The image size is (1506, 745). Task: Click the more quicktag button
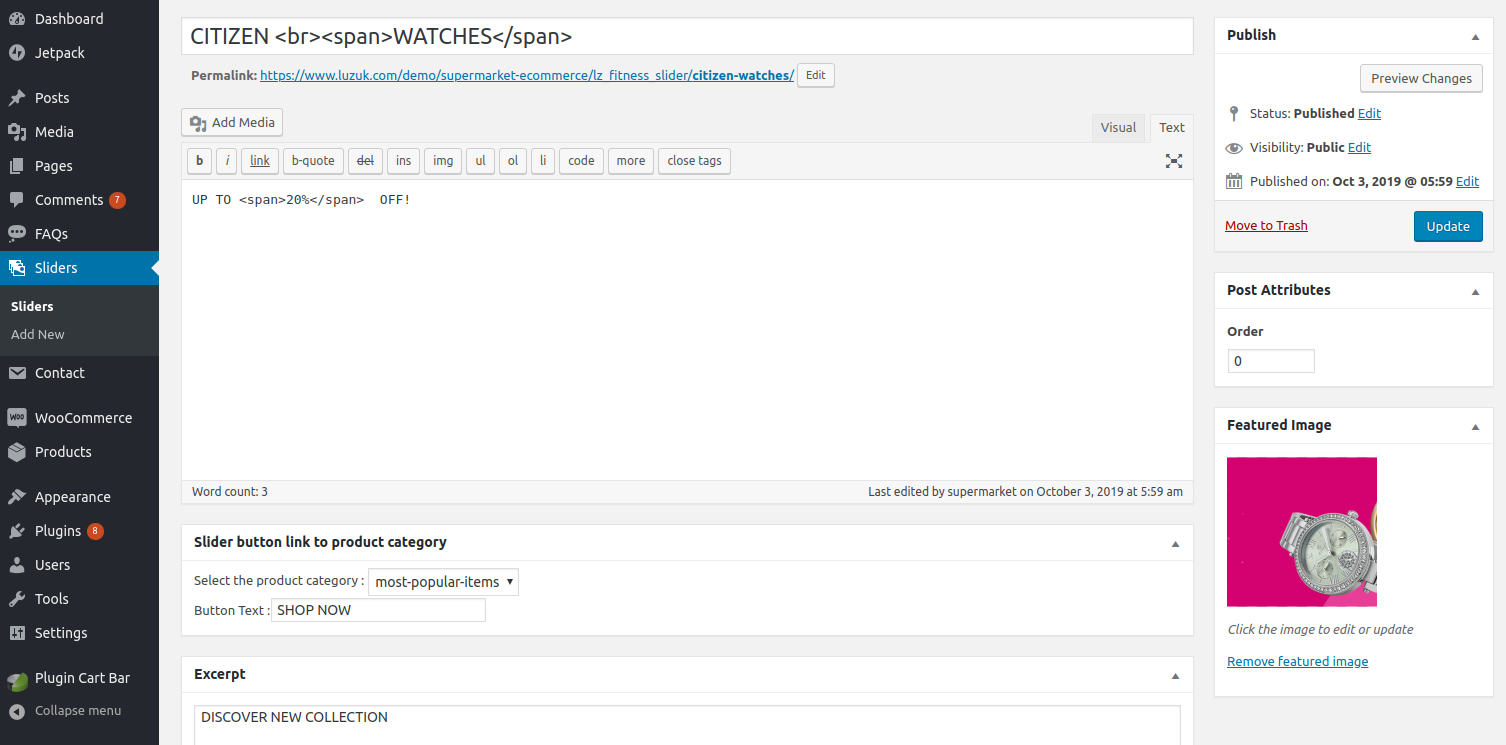[631, 161]
